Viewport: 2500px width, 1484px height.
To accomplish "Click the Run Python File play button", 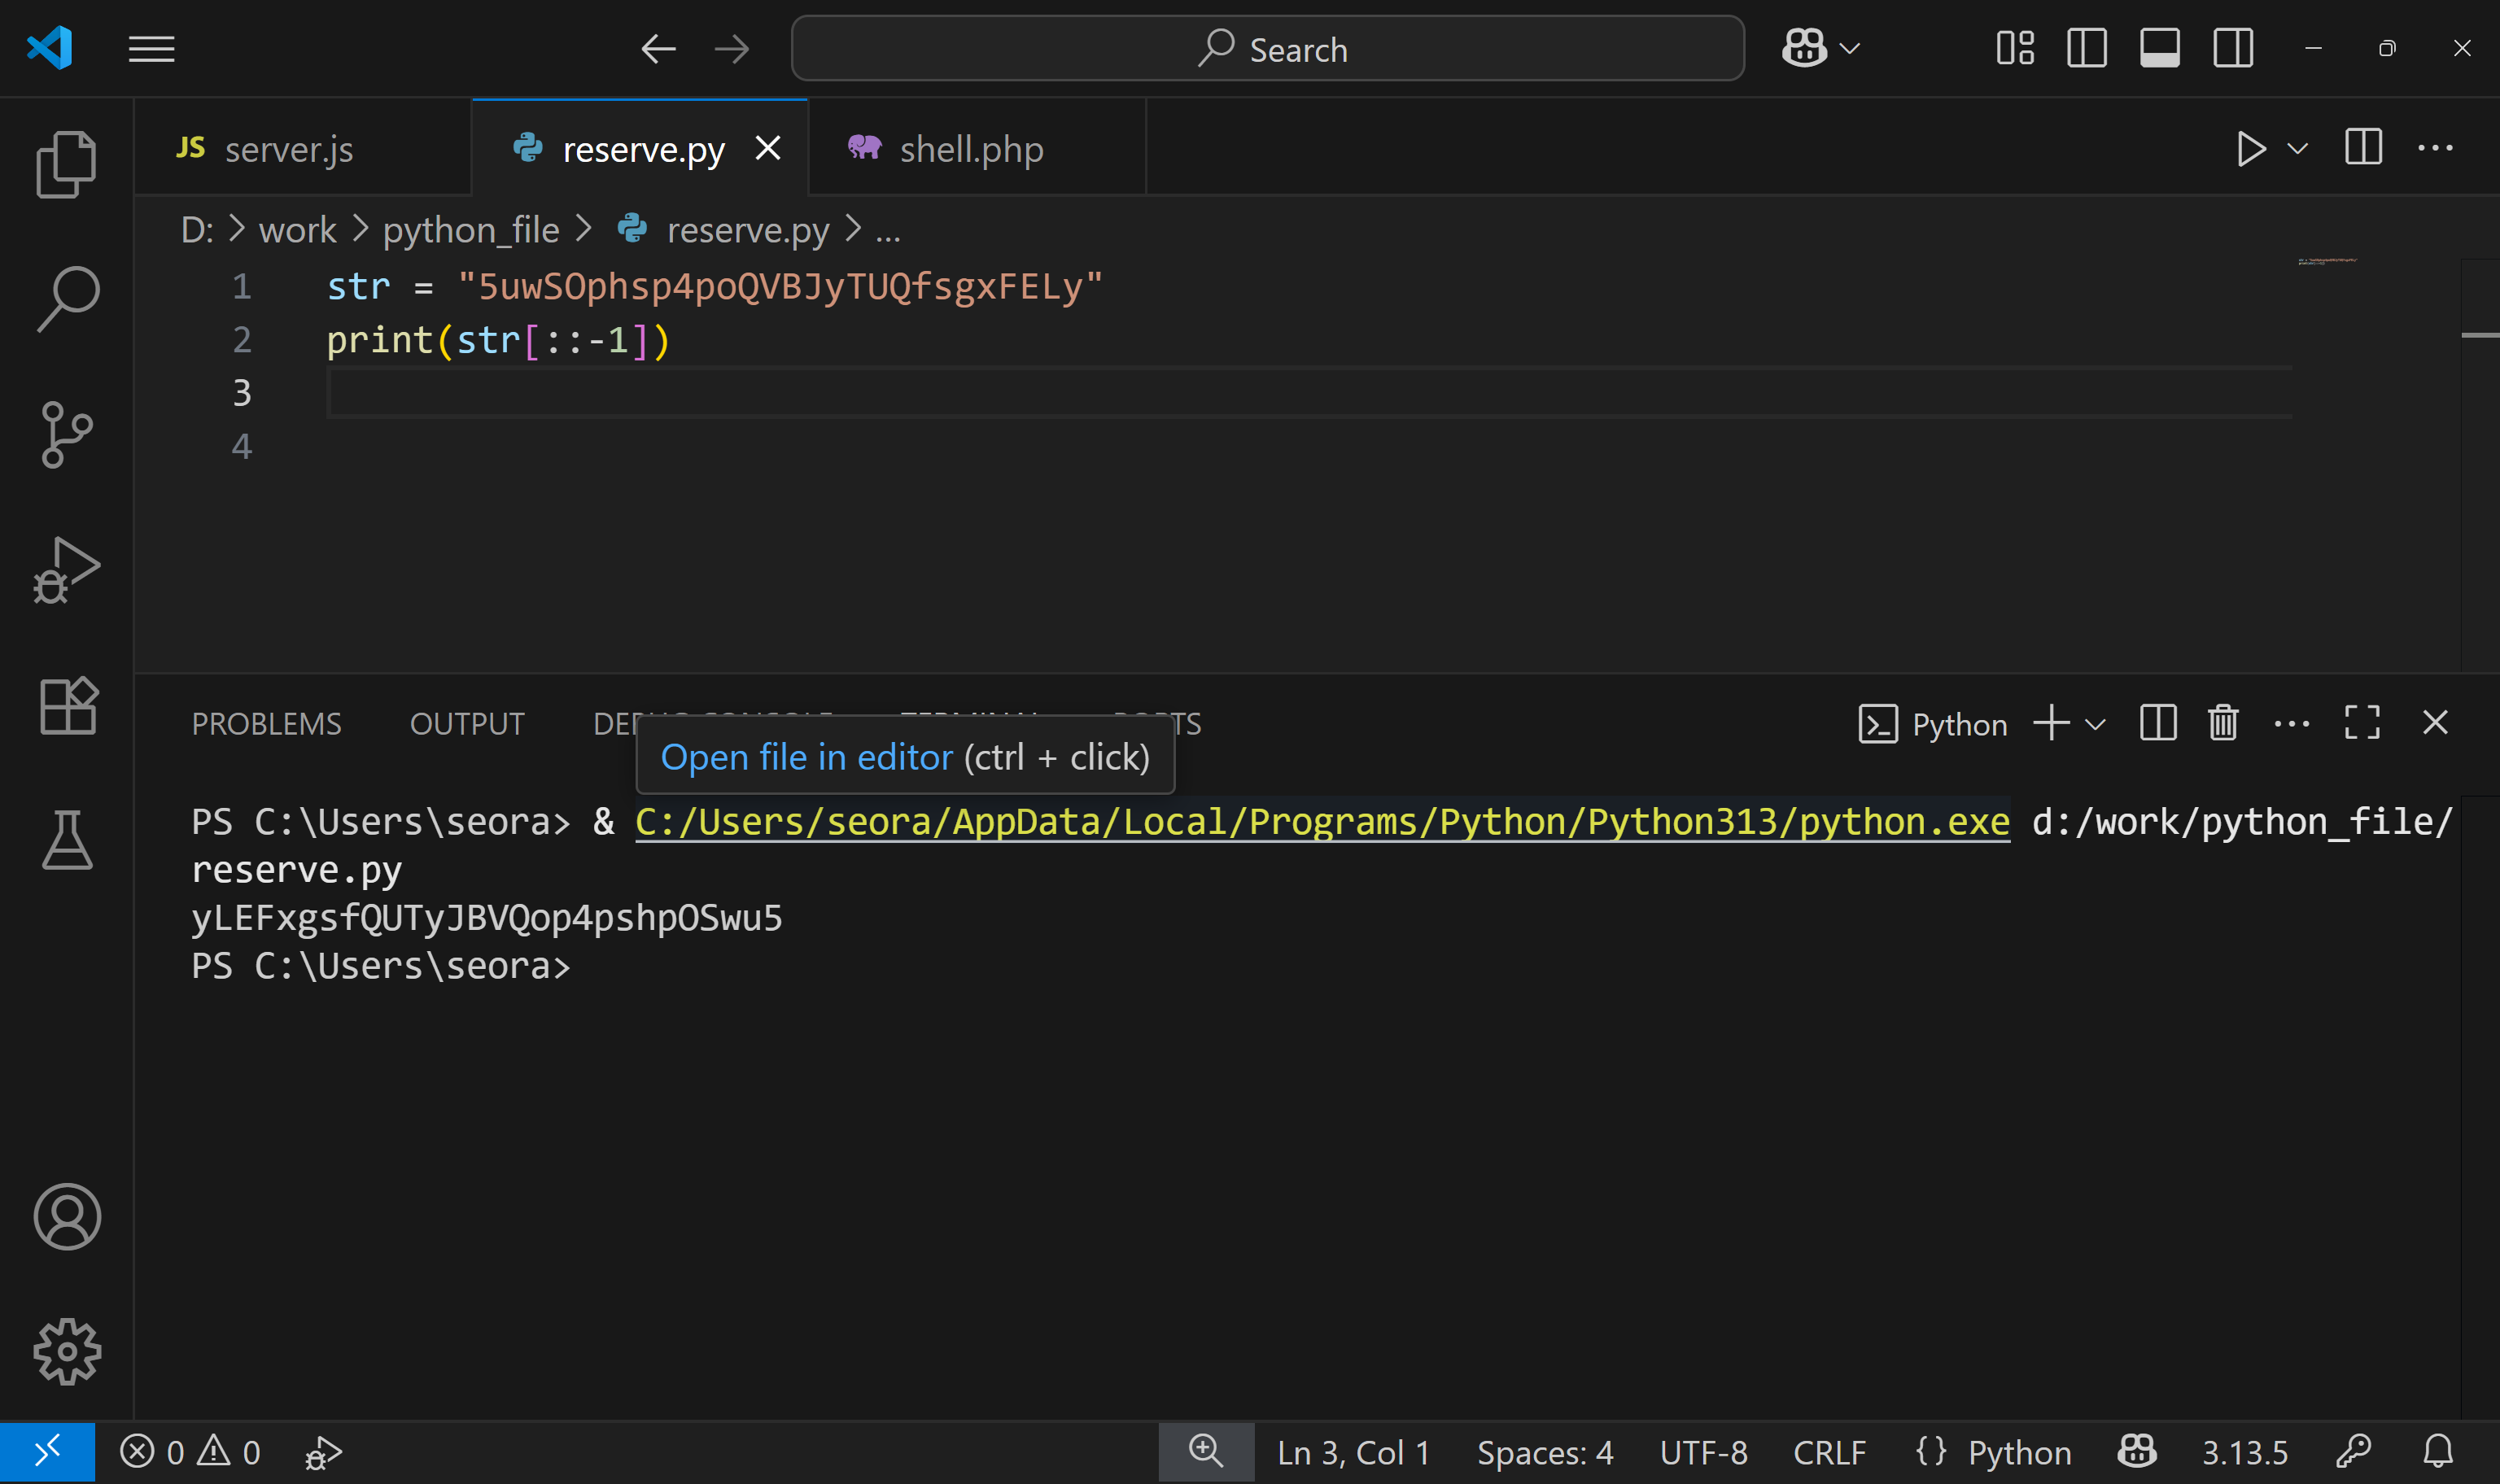I will pyautogui.click(x=2250, y=149).
